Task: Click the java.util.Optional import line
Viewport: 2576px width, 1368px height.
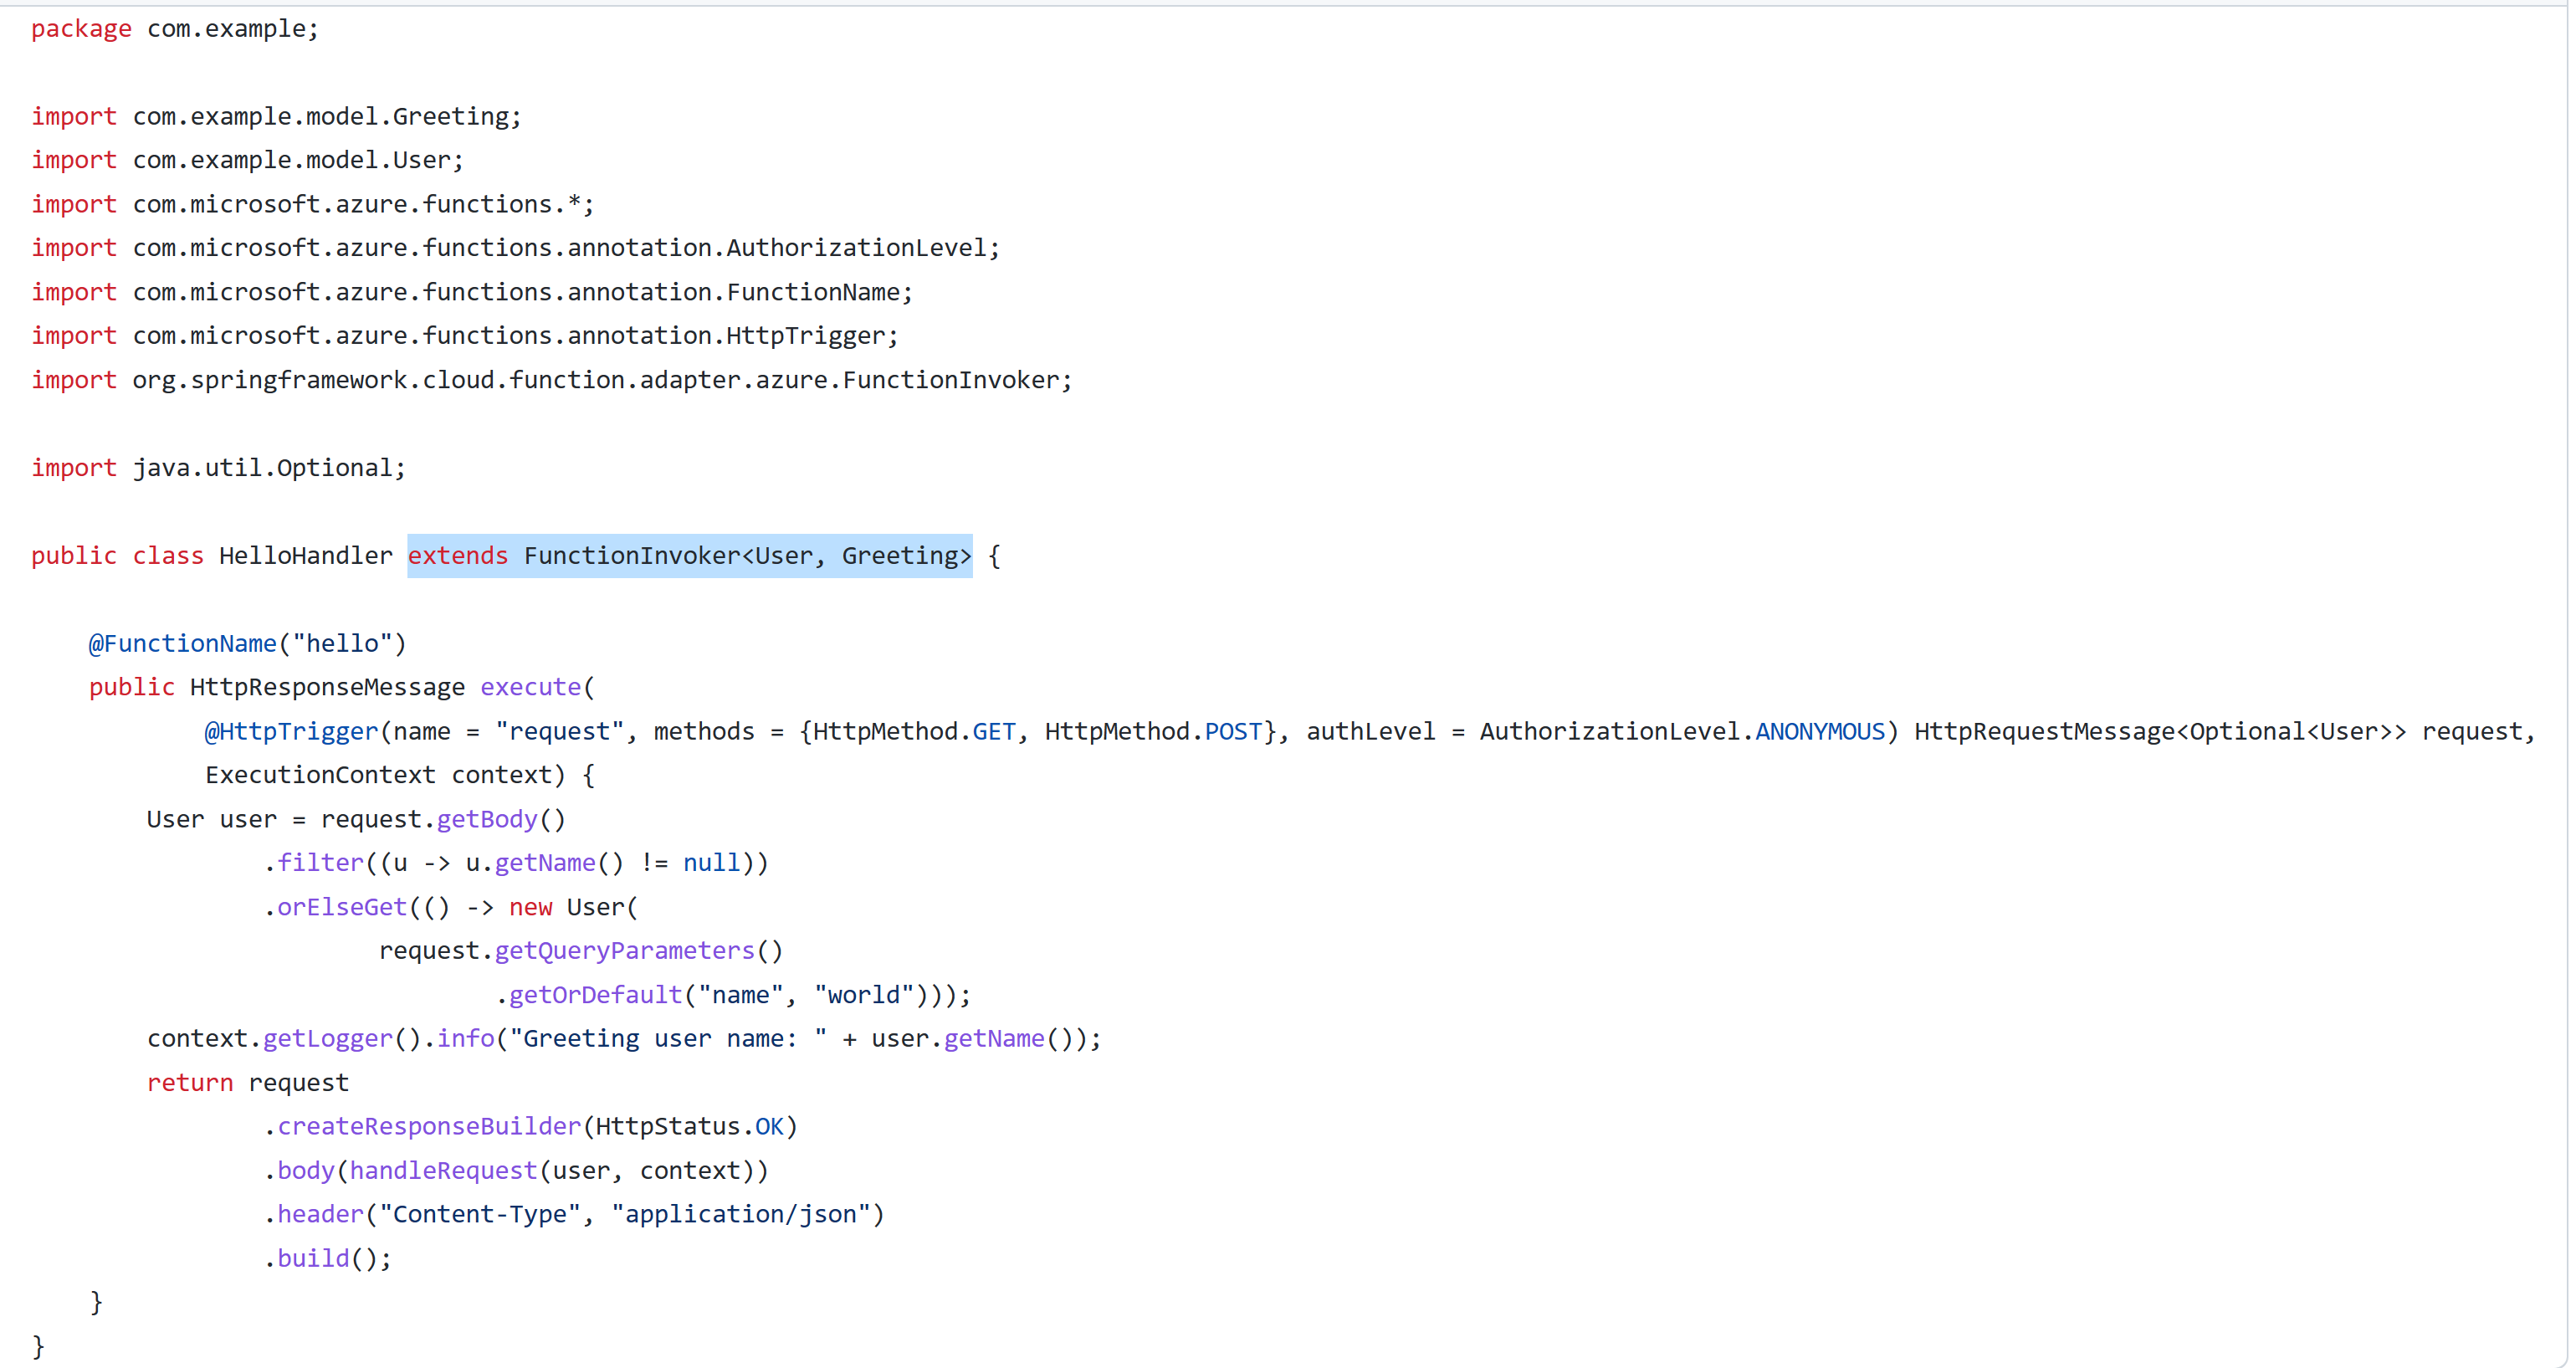Action: [x=218, y=467]
